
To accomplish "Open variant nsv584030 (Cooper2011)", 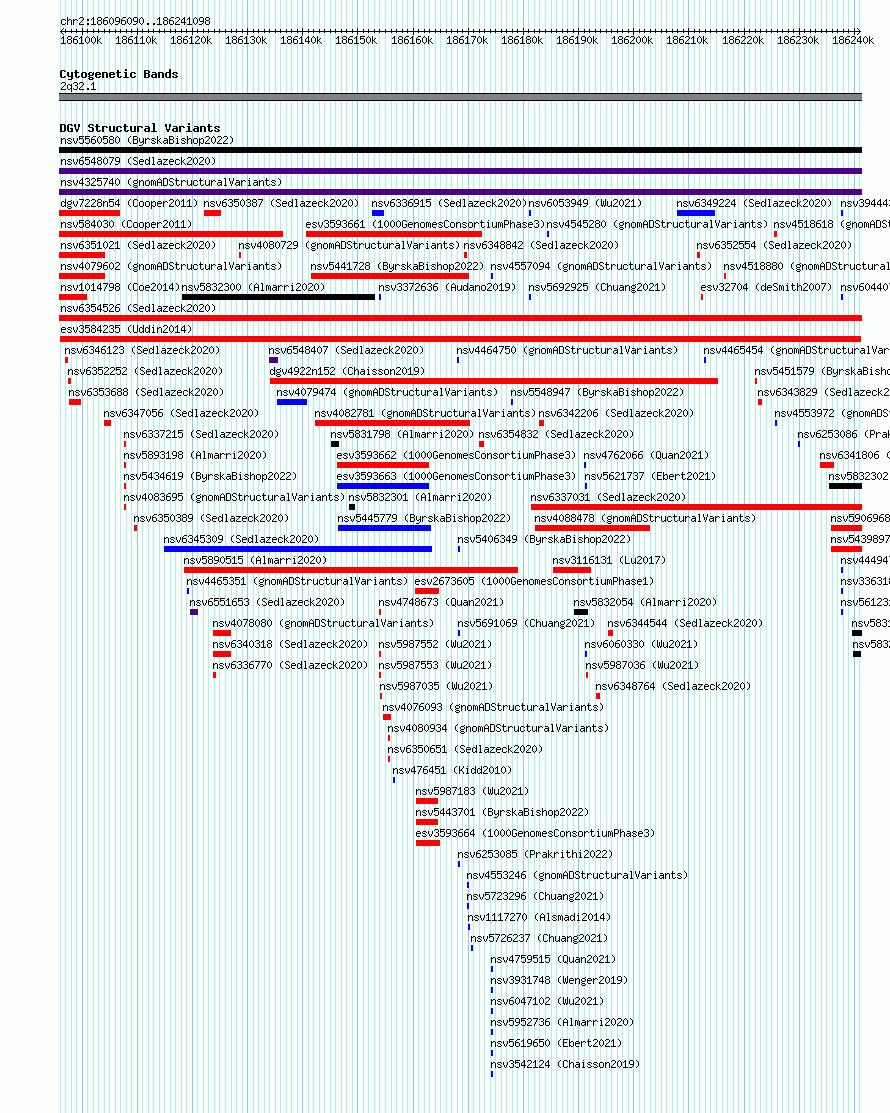I will tap(126, 224).
